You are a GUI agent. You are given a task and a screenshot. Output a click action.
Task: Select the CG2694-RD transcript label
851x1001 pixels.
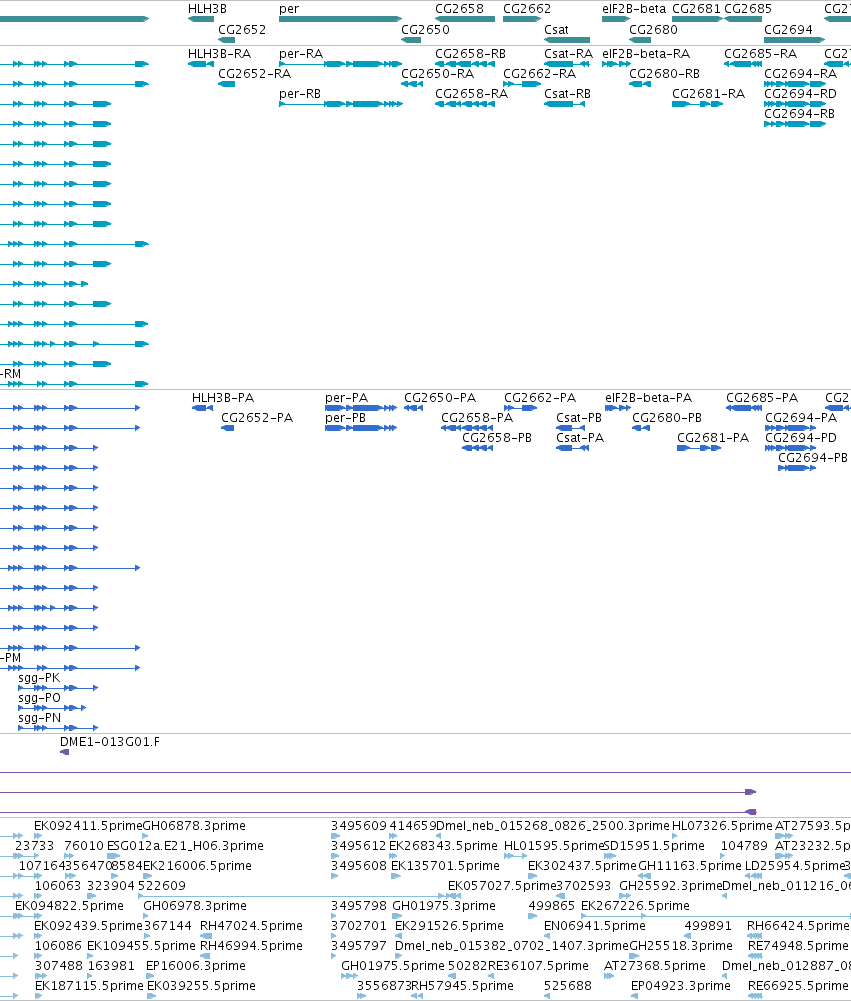(801, 94)
